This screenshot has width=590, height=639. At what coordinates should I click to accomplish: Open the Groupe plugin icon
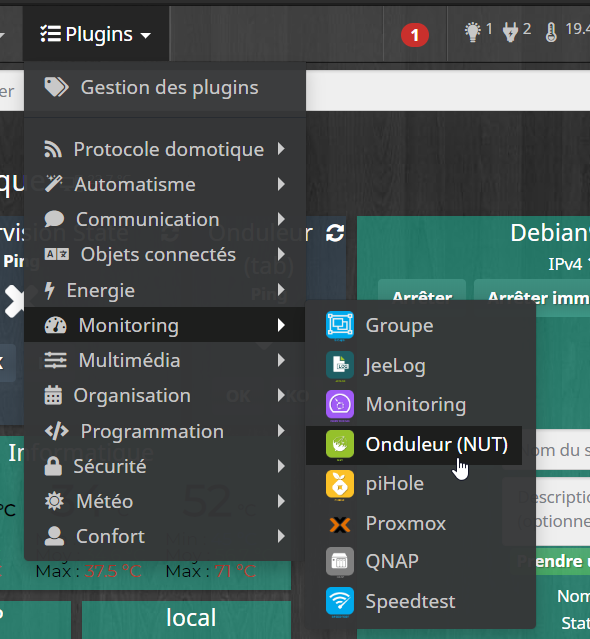click(339, 325)
